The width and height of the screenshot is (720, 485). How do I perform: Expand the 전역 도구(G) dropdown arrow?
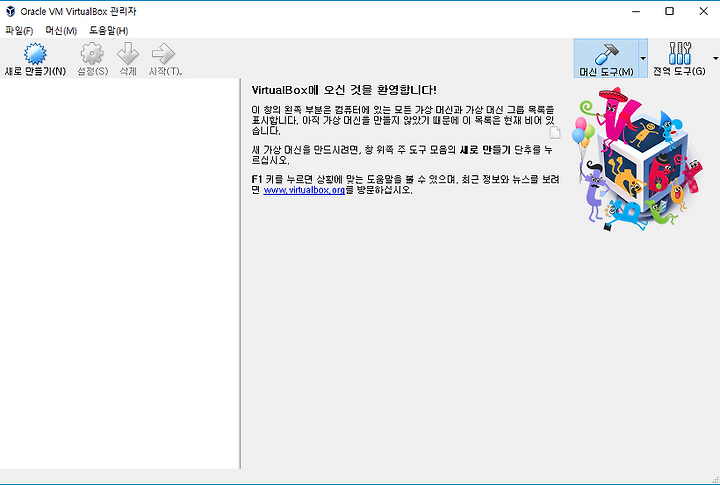[715, 58]
